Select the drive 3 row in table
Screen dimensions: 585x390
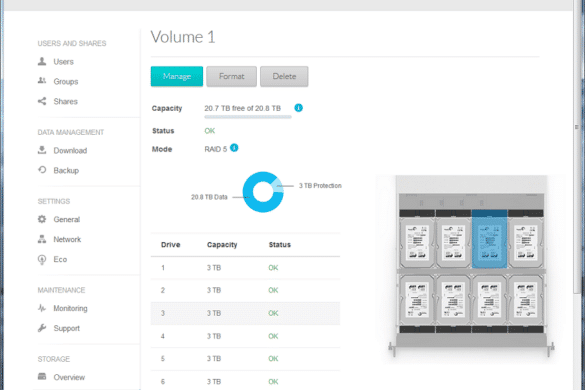(245, 313)
